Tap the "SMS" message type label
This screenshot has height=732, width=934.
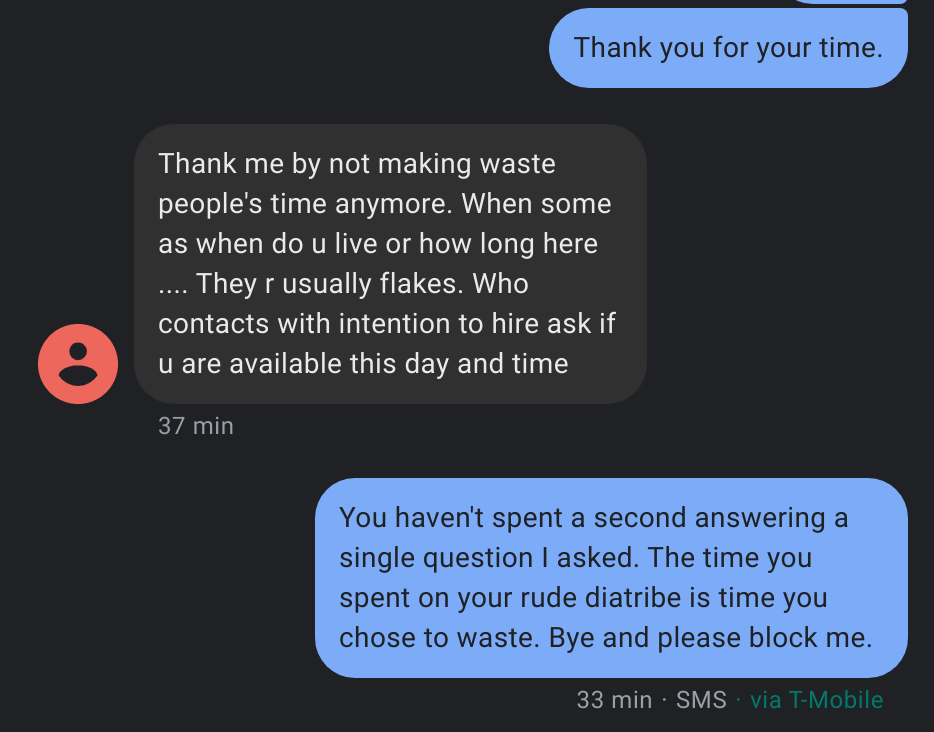[701, 700]
